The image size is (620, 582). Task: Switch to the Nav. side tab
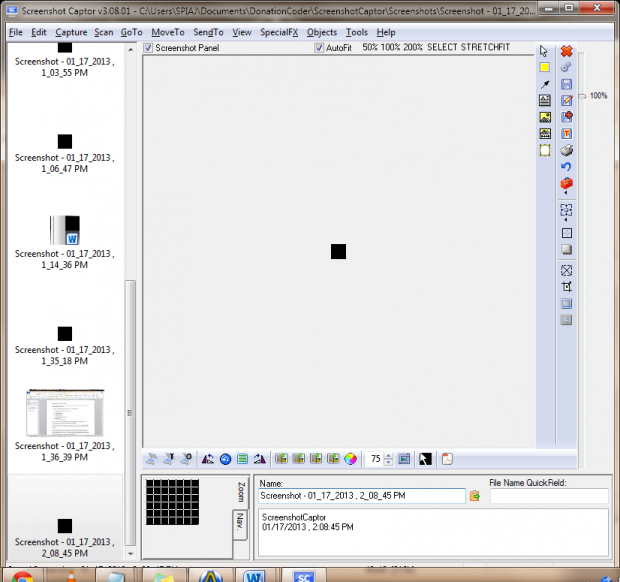point(240,524)
